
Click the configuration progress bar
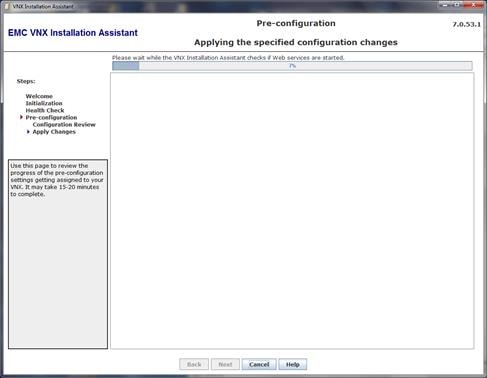(x=292, y=66)
